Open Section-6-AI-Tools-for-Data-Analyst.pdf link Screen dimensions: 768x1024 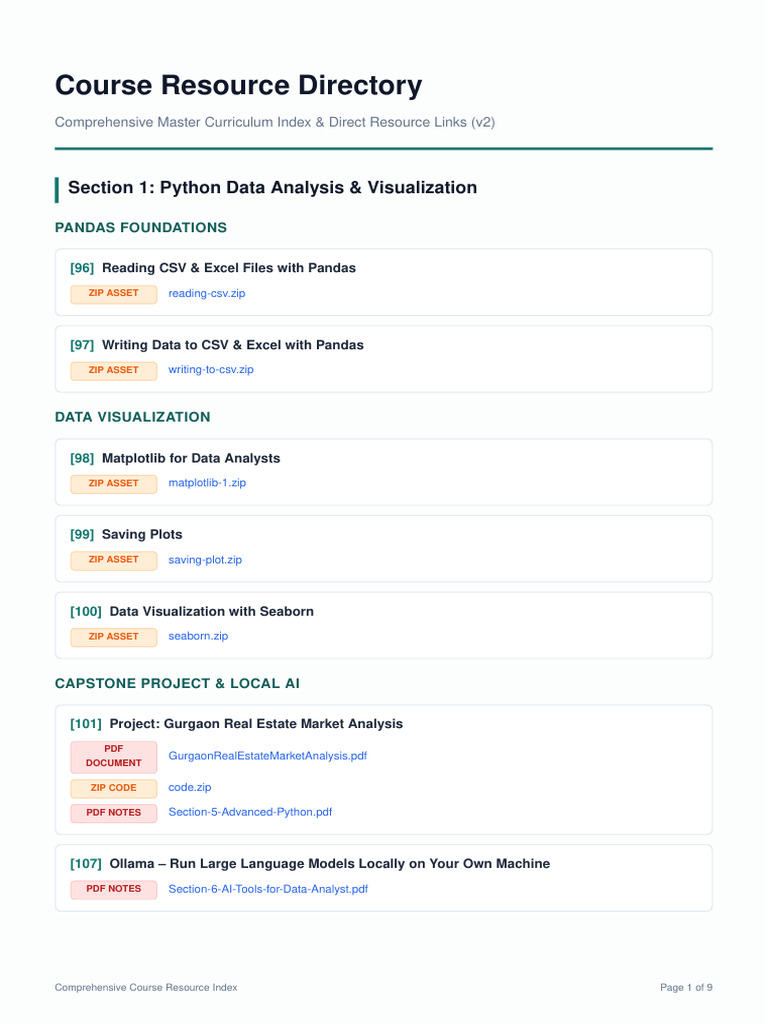coord(268,889)
